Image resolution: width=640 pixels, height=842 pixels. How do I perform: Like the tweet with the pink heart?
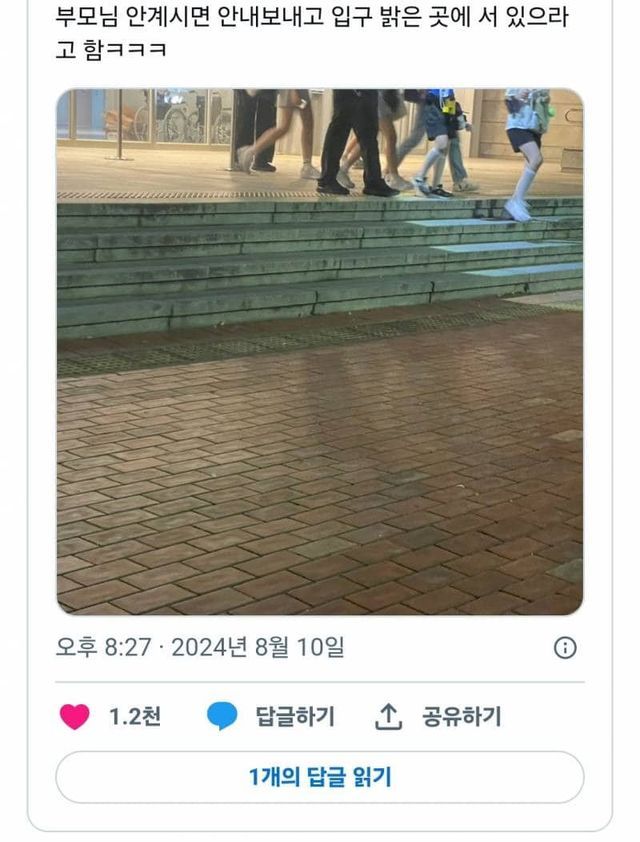click(74, 716)
